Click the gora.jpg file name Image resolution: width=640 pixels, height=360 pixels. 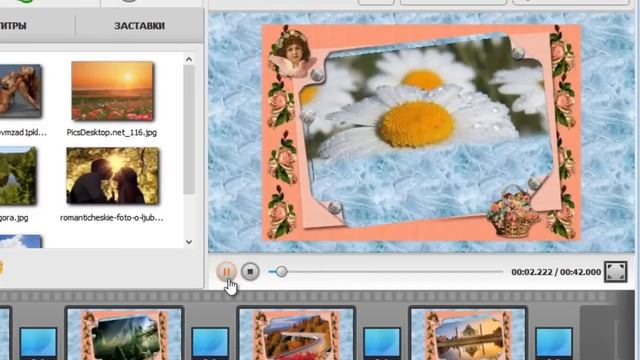[x=14, y=218]
